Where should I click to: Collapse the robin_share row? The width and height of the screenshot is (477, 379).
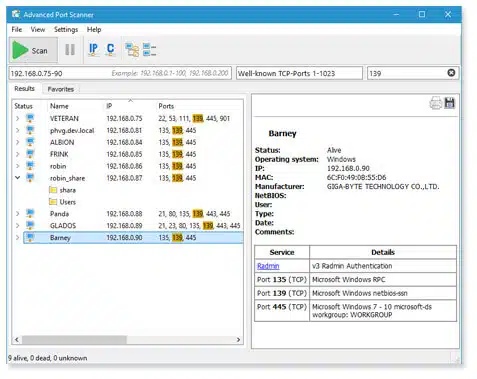18,178
